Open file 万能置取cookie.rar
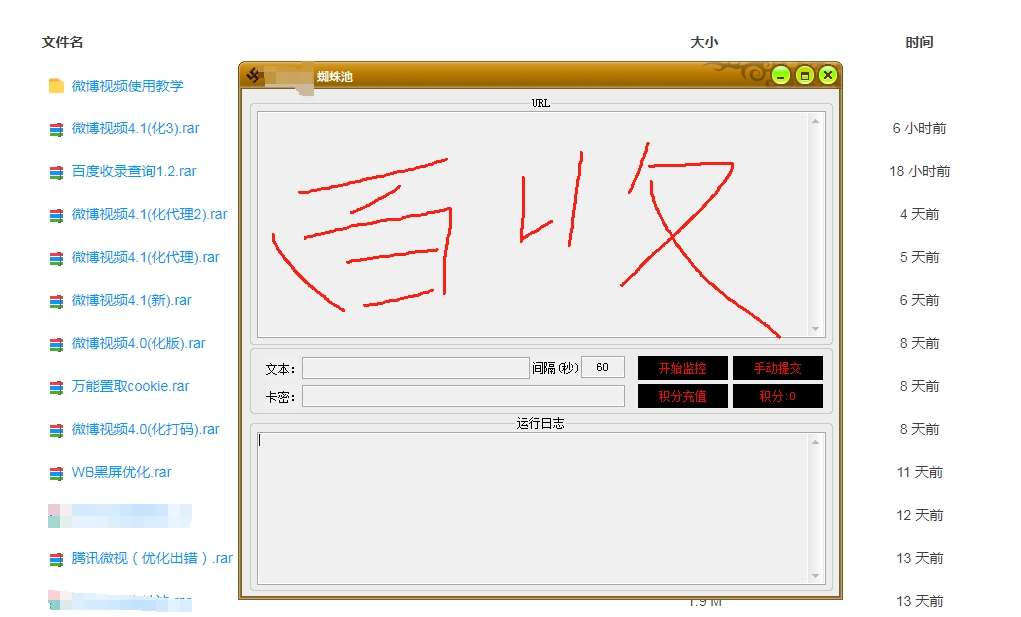1021x617 pixels. coord(130,386)
